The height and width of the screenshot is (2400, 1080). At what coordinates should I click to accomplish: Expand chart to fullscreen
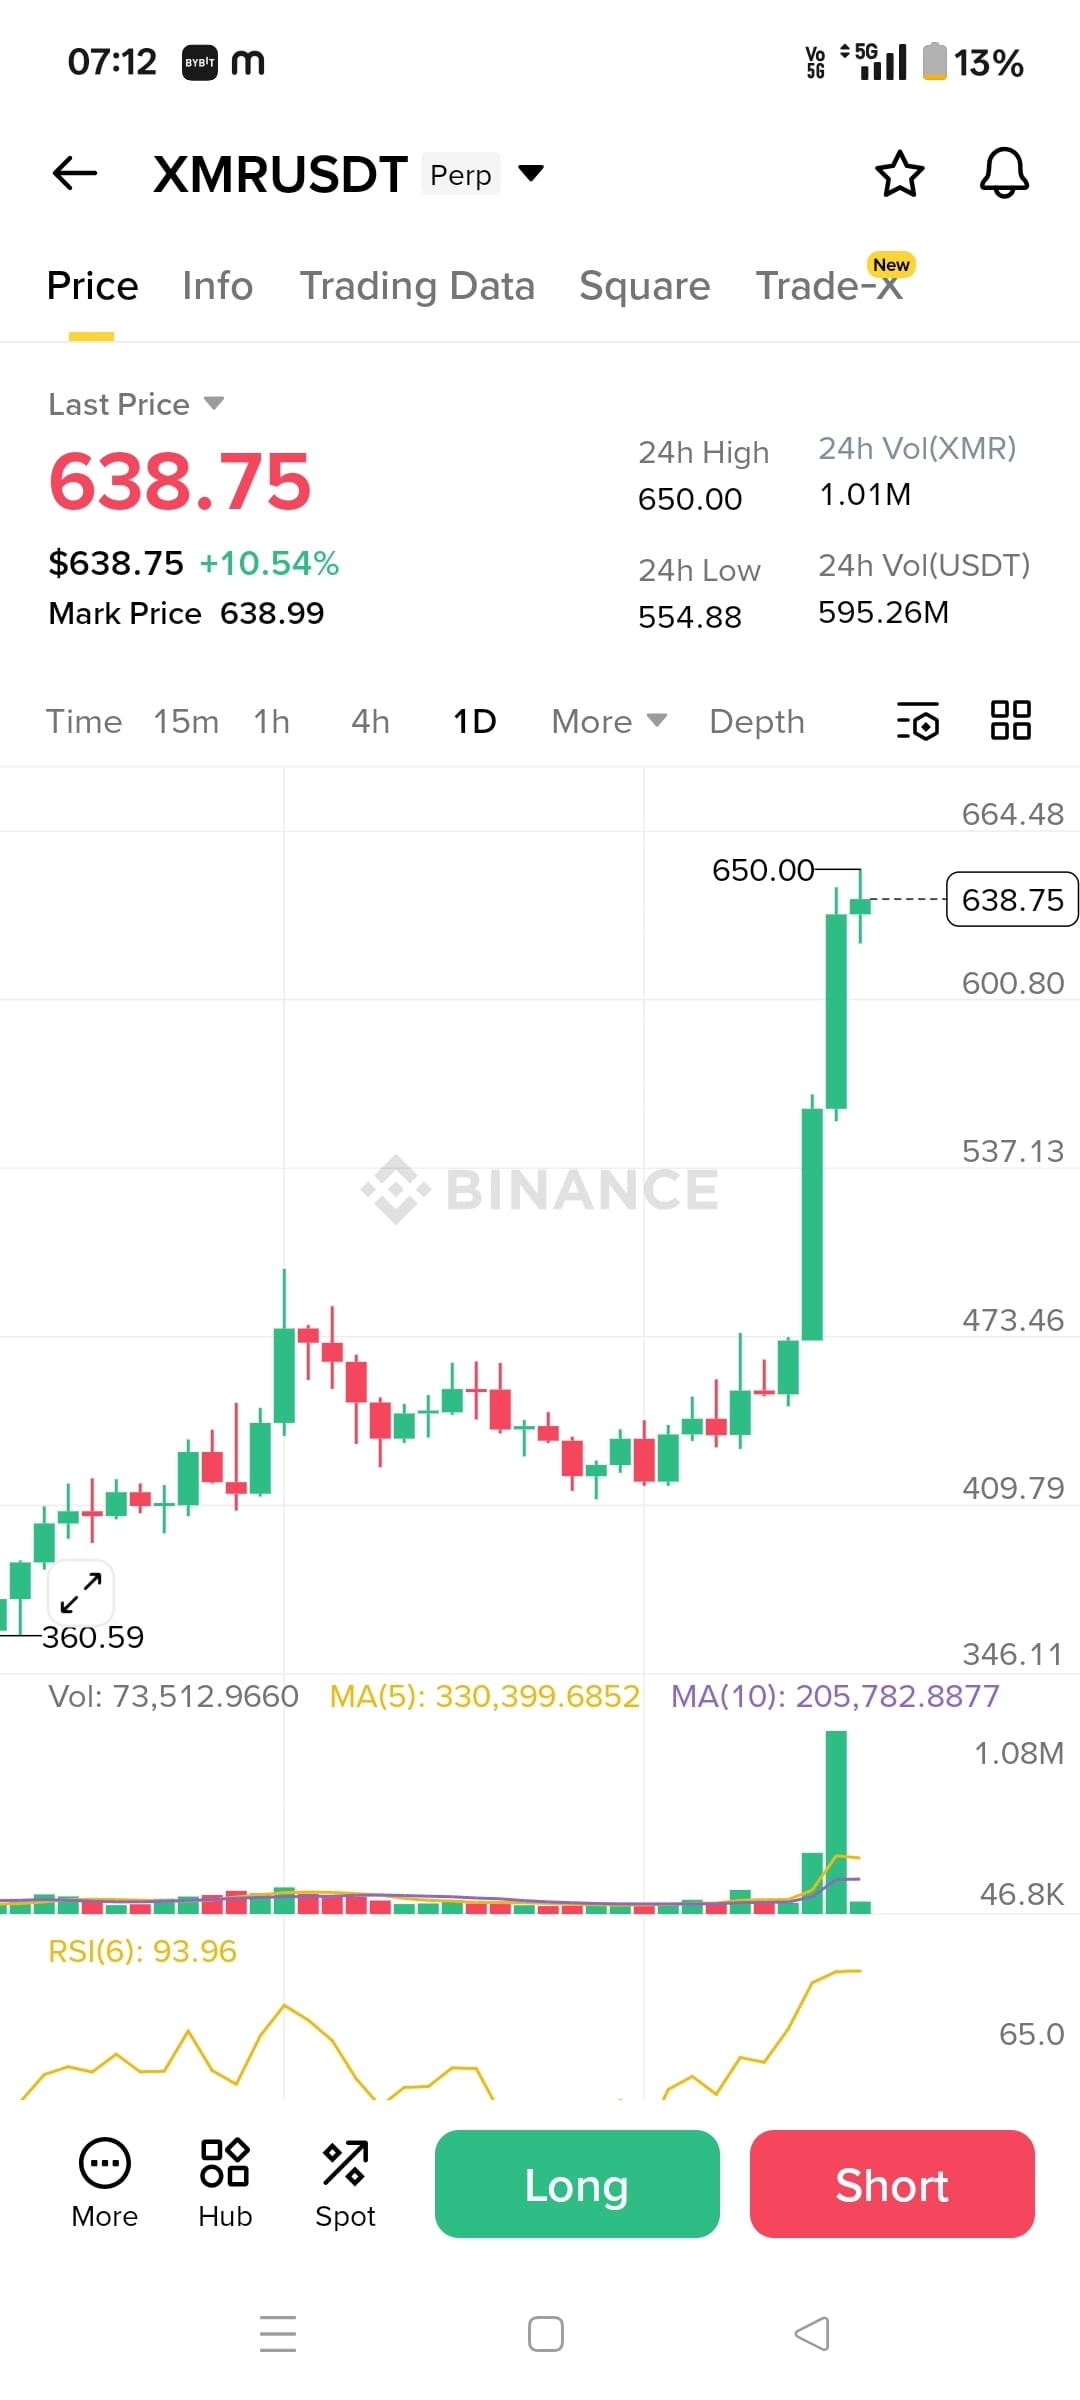[x=81, y=1593]
